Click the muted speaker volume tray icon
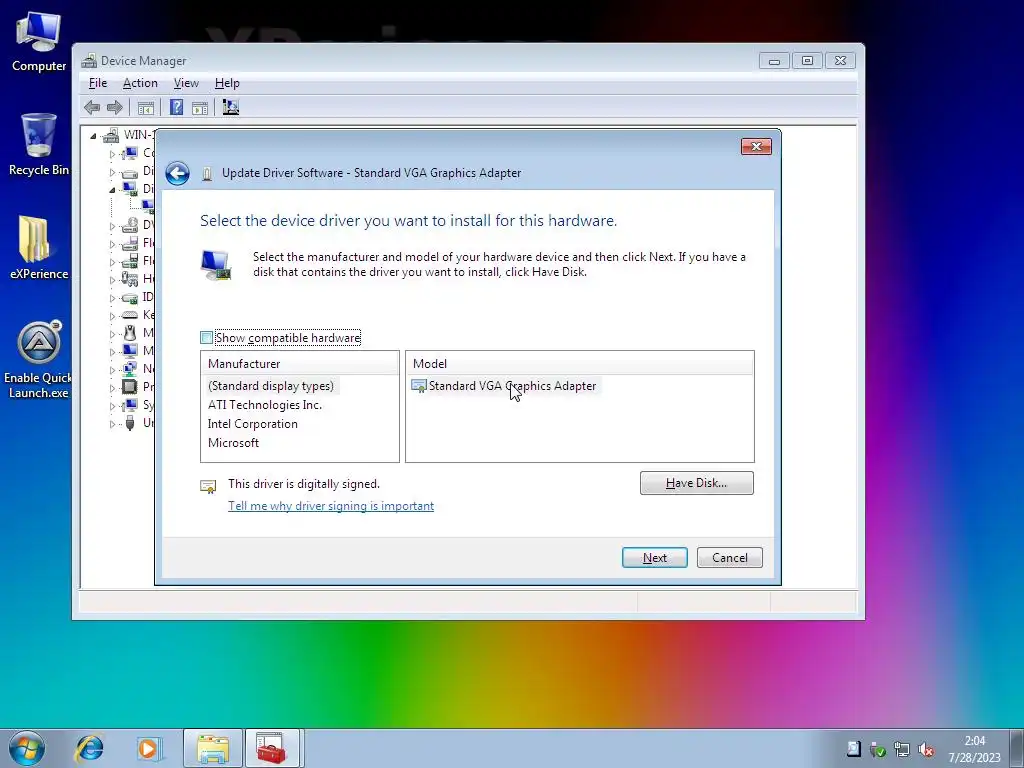Screen dimensions: 1024x768 click(925, 750)
